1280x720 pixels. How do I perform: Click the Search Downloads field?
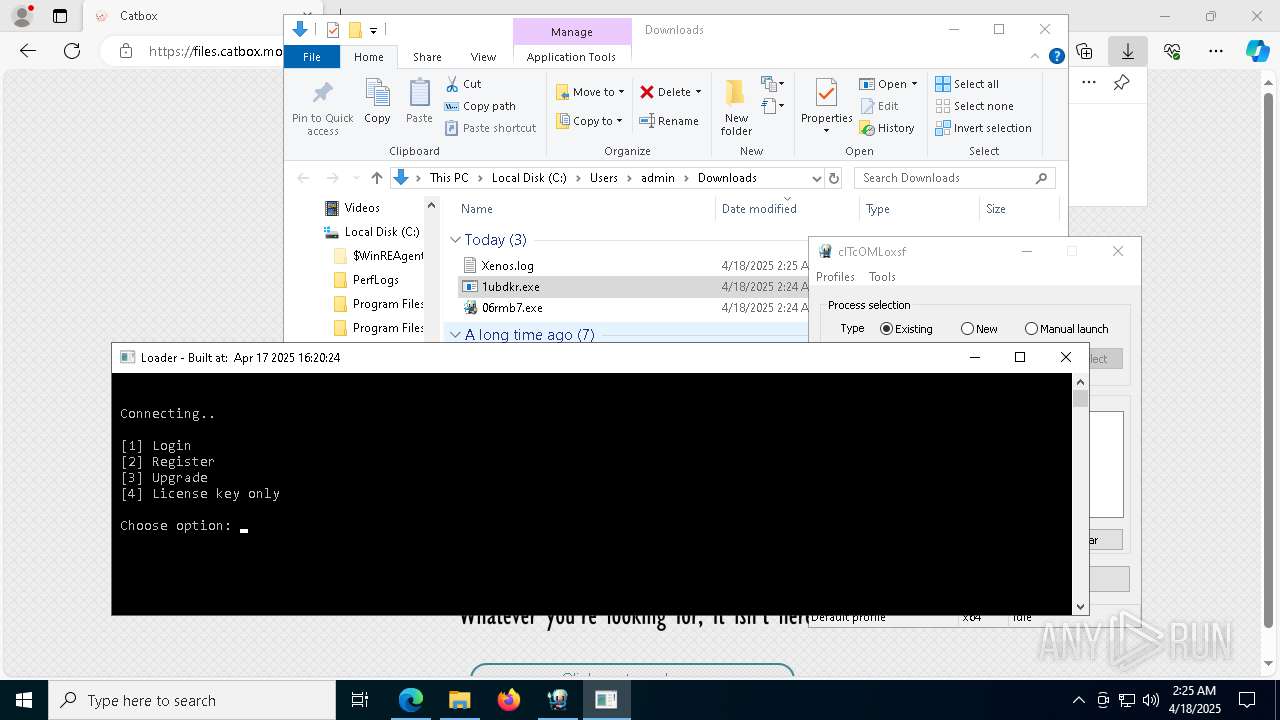(955, 178)
